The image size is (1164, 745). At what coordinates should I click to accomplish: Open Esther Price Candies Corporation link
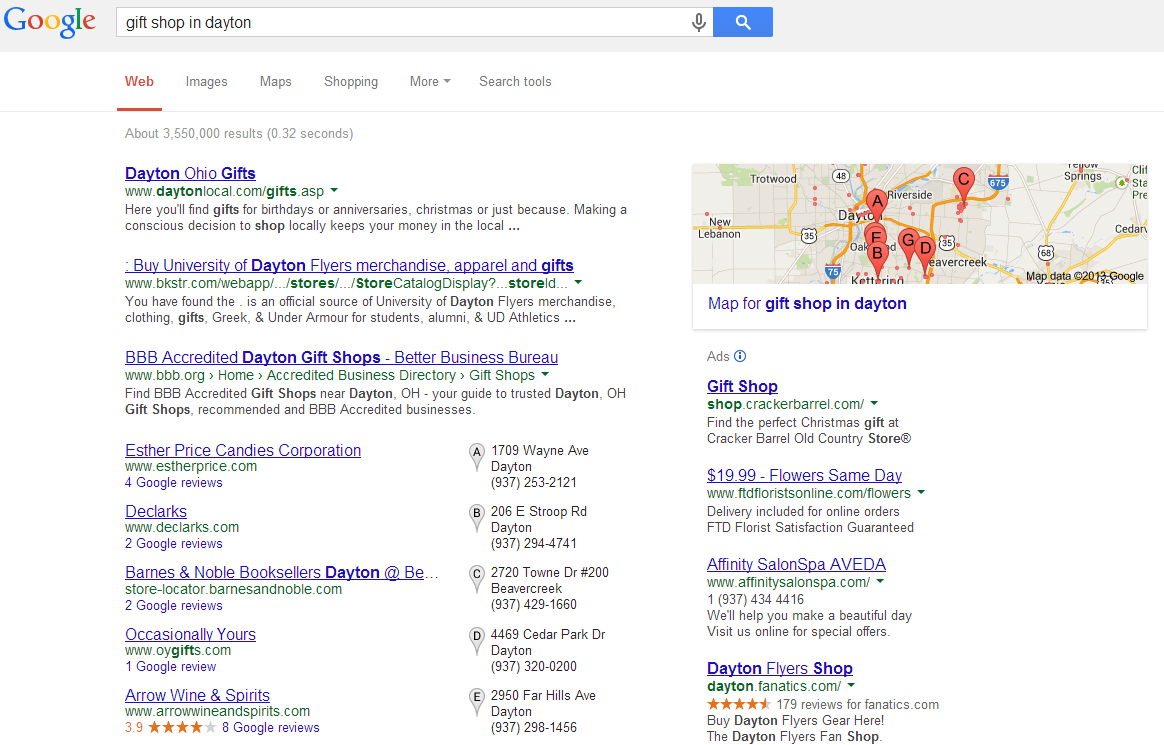pos(243,450)
